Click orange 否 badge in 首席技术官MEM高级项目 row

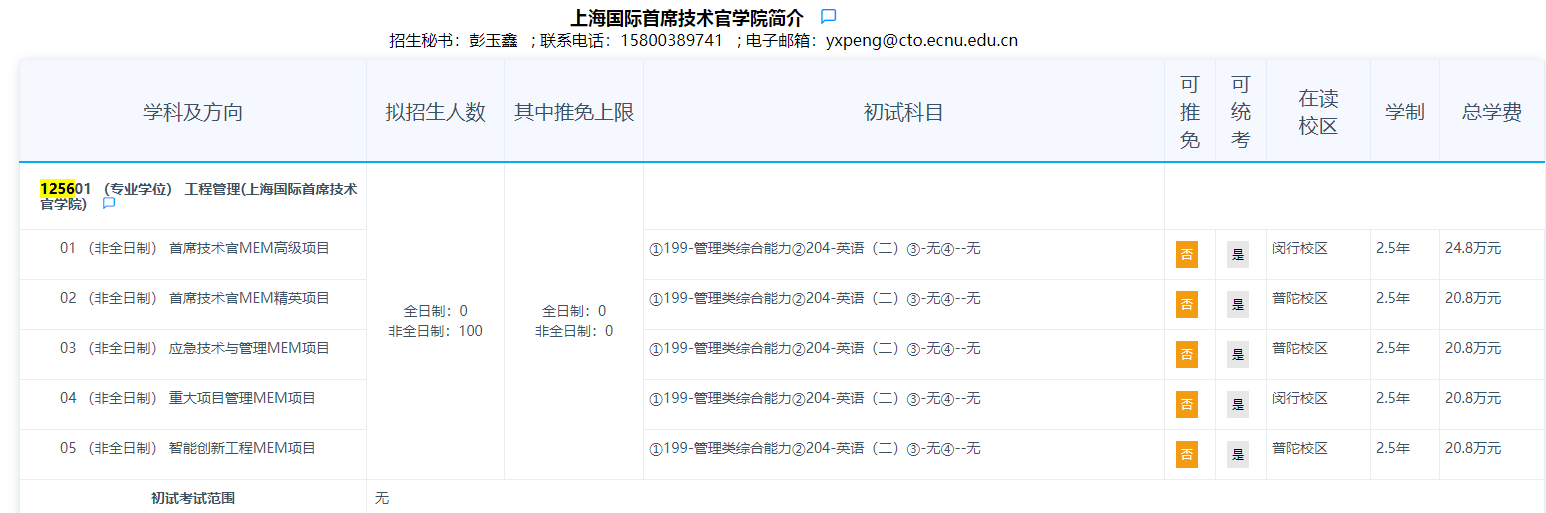point(1186,254)
